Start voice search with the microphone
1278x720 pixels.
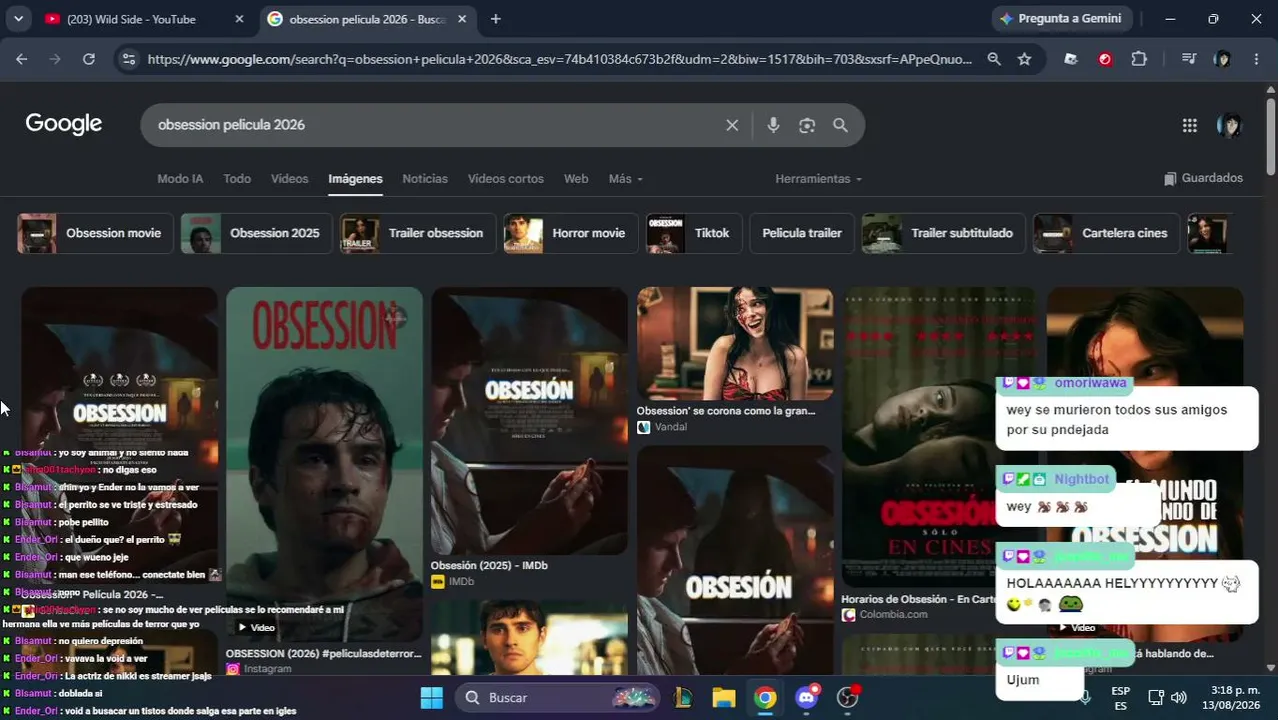coord(773,125)
